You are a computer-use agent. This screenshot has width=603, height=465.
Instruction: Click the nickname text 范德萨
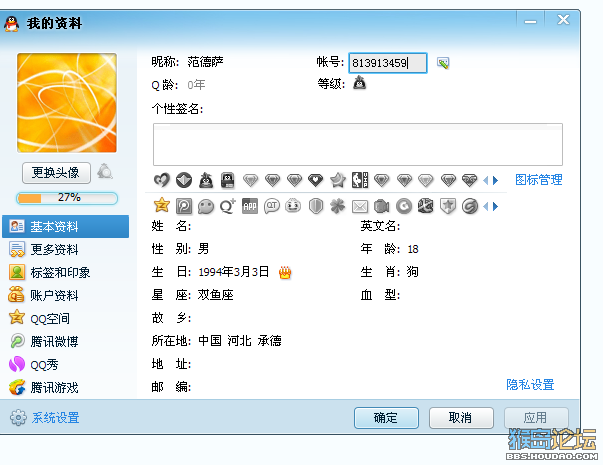pos(205,62)
